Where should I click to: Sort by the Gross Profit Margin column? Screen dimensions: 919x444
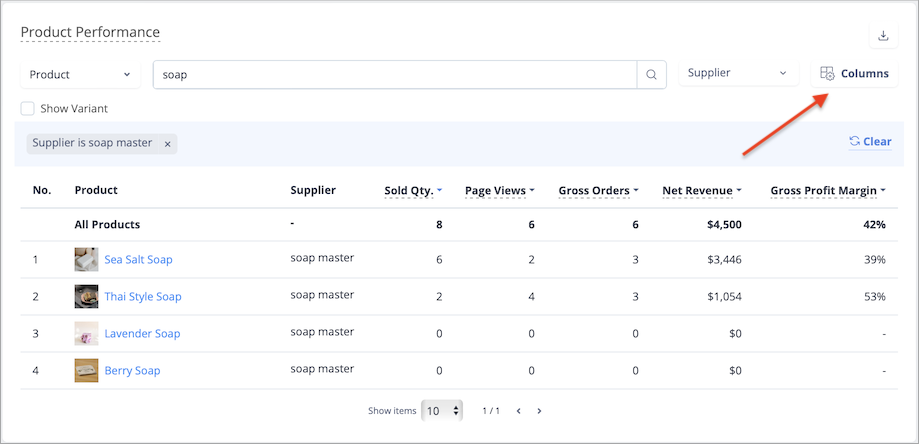pos(828,190)
